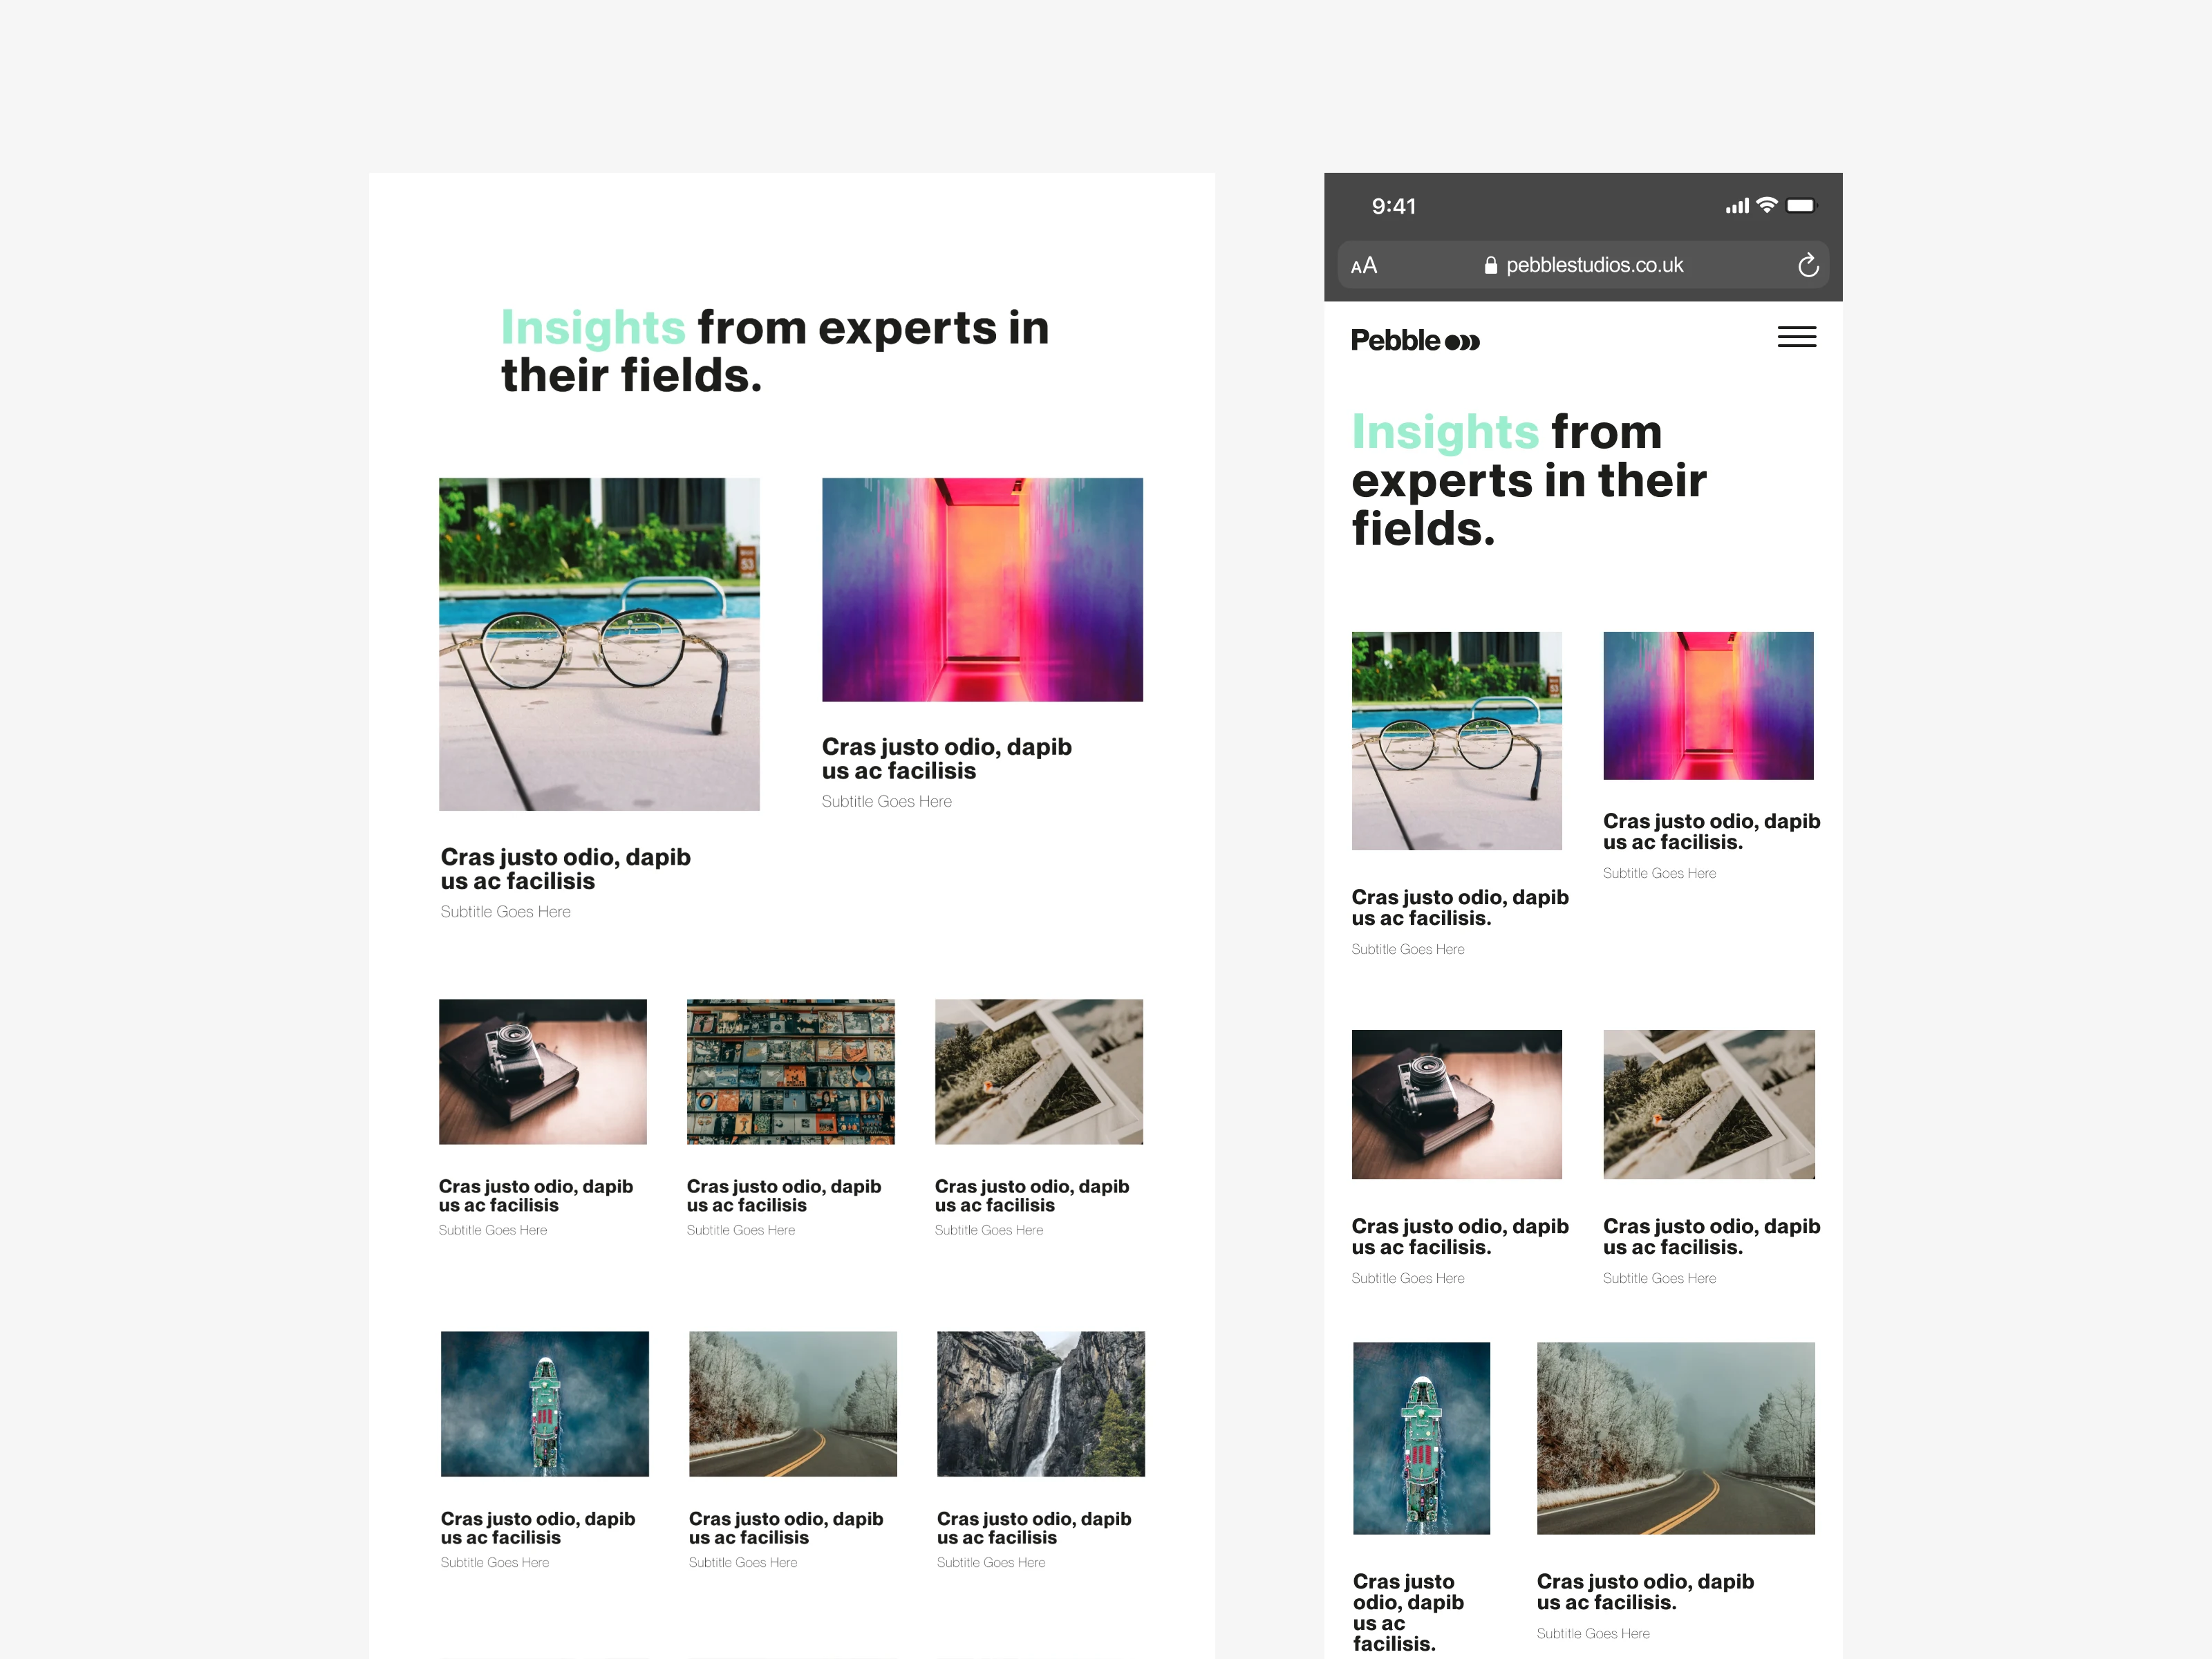Click 'Subtitle Goes Here' under desktop neon corridor card

[x=887, y=802]
